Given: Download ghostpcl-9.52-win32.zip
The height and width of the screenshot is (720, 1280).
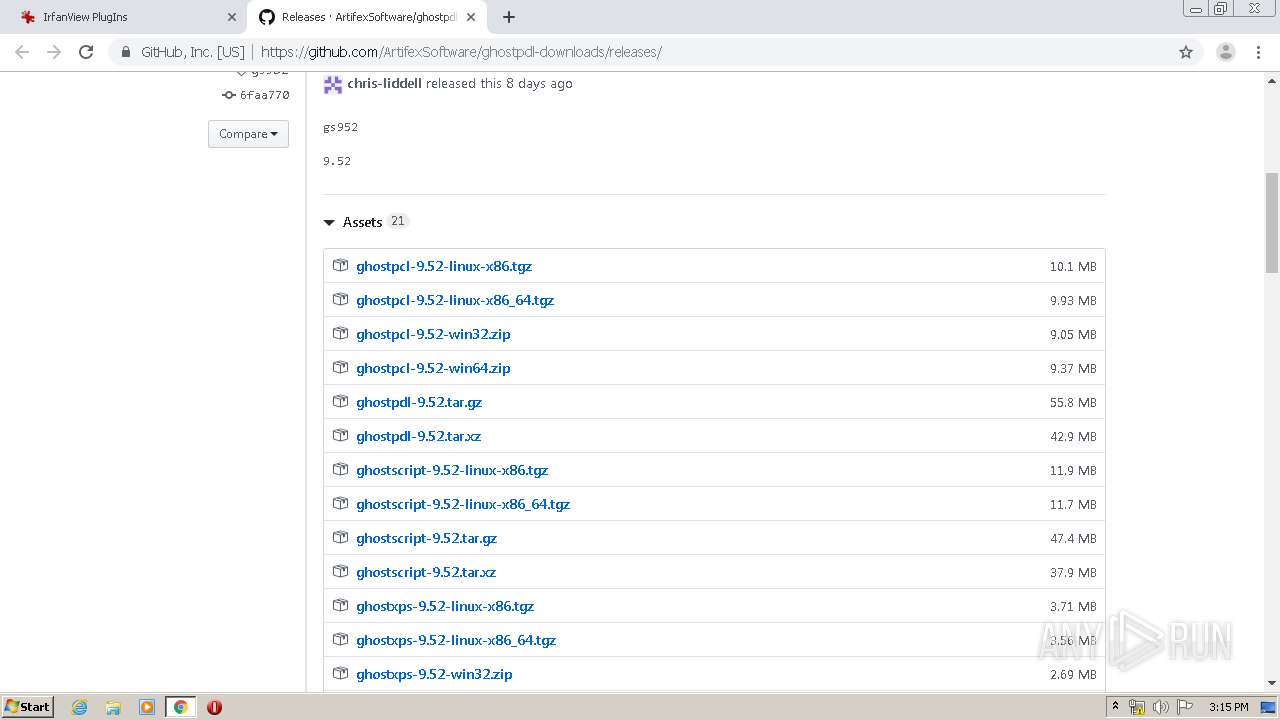Looking at the screenshot, I should tap(433, 334).
